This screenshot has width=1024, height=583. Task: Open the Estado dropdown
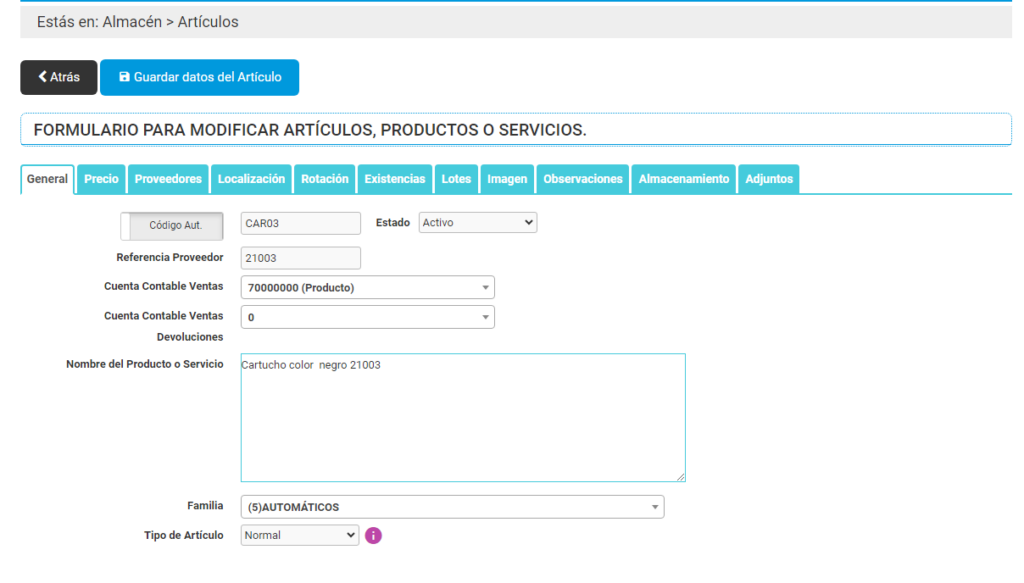(477, 223)
